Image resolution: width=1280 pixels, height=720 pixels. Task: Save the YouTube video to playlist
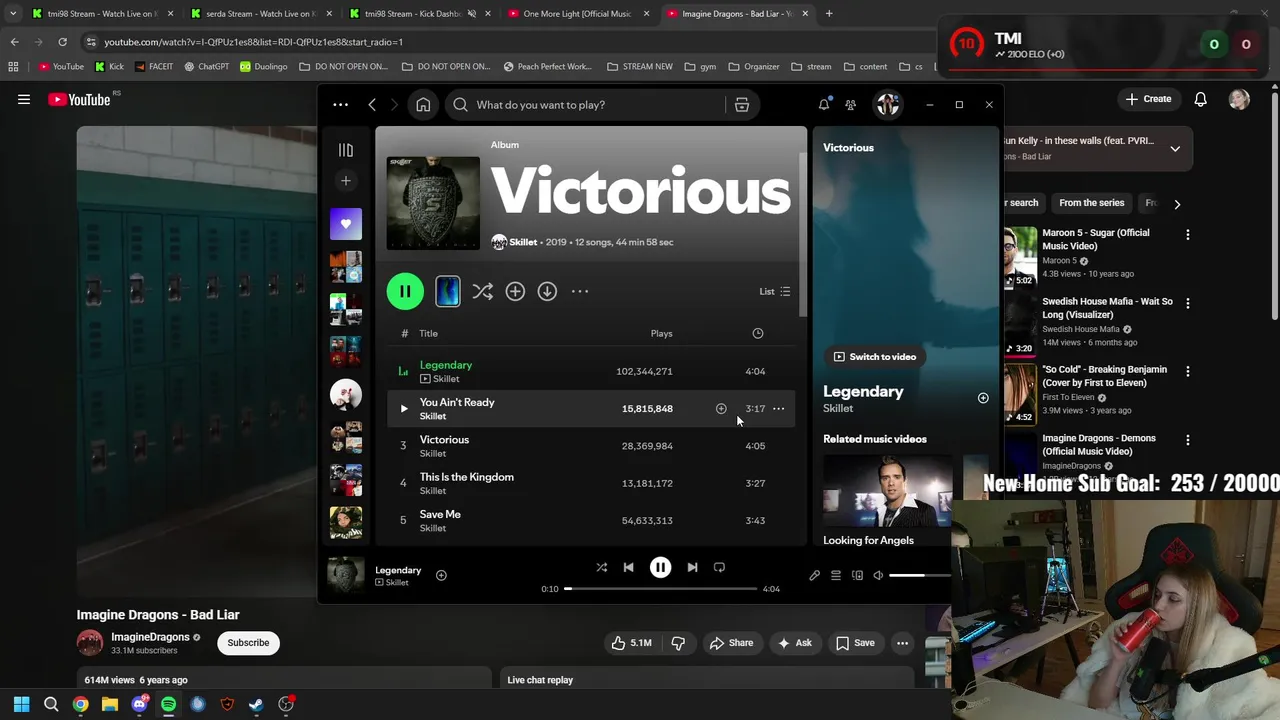coord(855,643)
